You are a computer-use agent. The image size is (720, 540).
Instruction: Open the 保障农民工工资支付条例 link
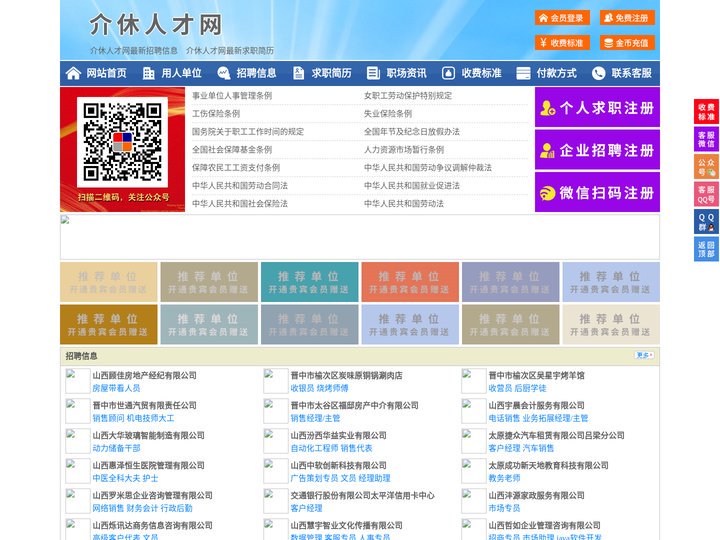click(236, 168)
